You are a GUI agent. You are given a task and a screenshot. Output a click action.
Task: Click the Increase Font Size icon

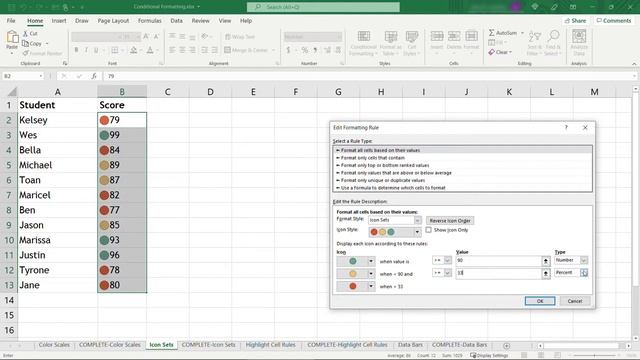[146, 37]
